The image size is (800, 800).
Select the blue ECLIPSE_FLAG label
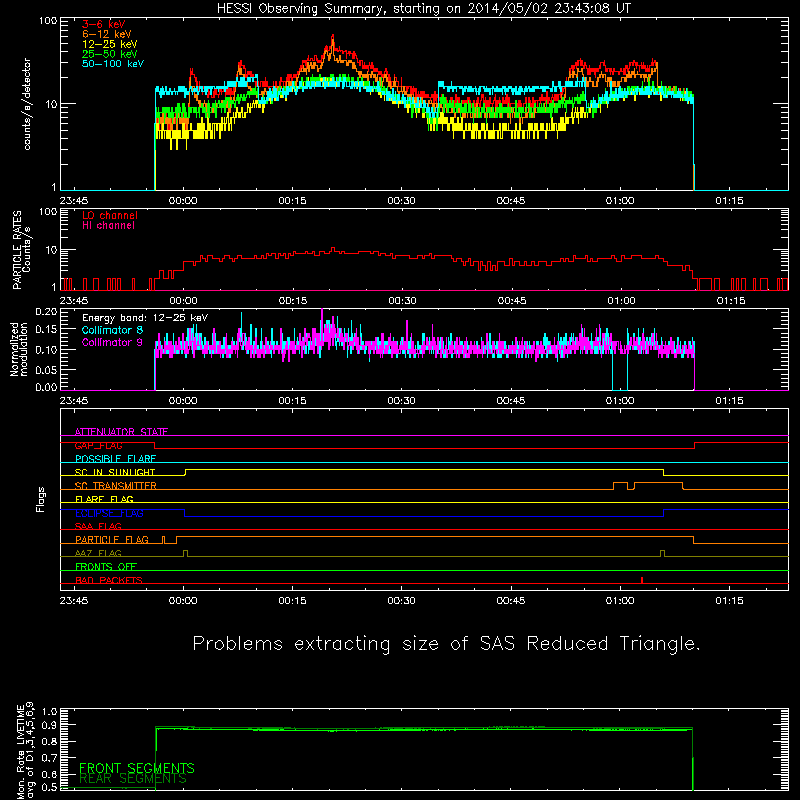(x=109, y=513)
